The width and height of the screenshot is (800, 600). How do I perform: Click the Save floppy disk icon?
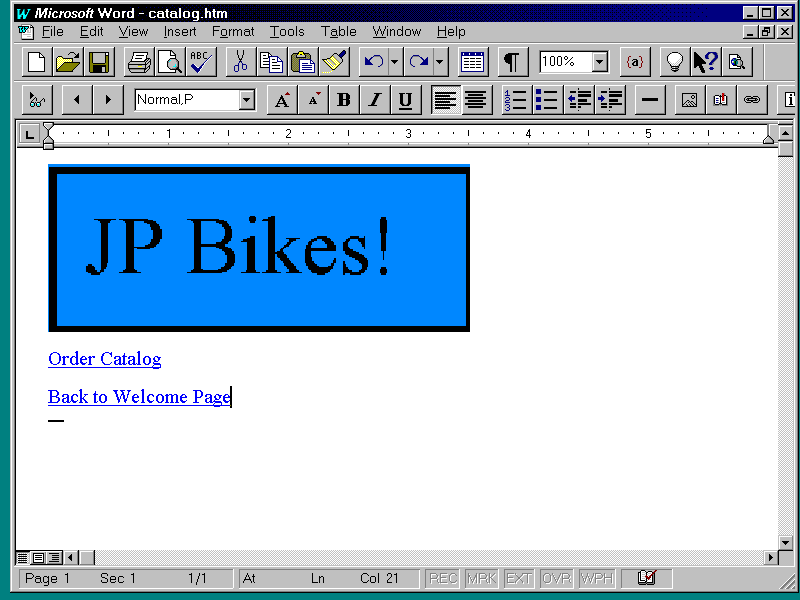98,62
